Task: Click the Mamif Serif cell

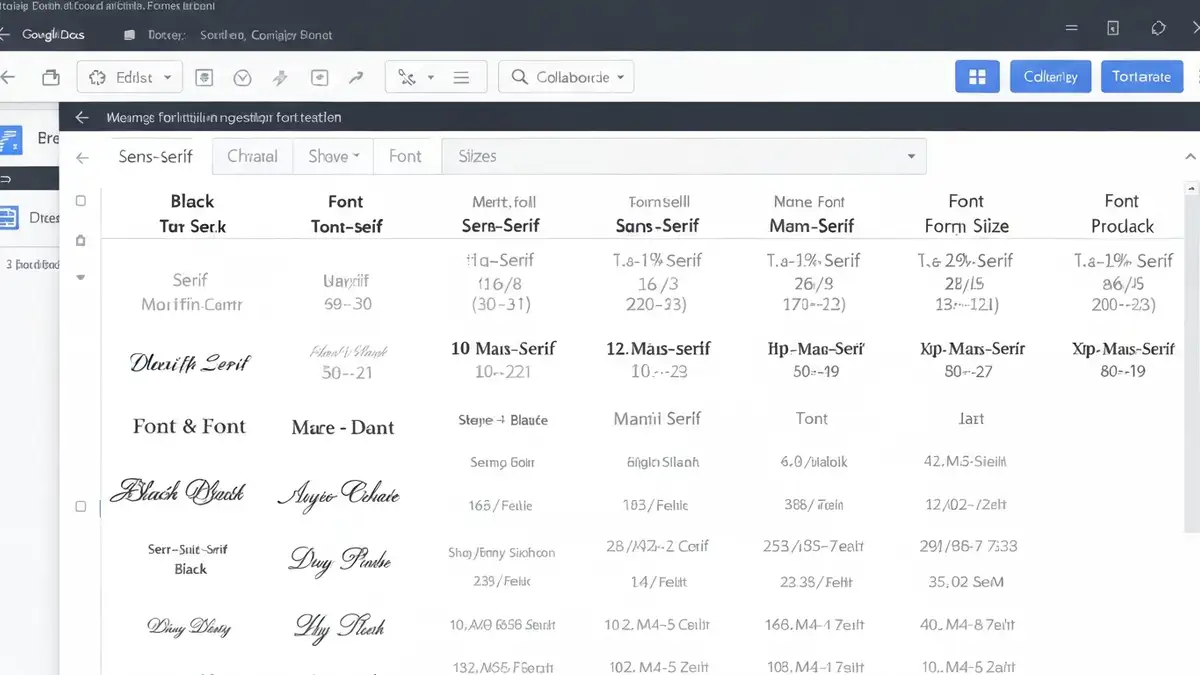Action: tap(657, 419)
